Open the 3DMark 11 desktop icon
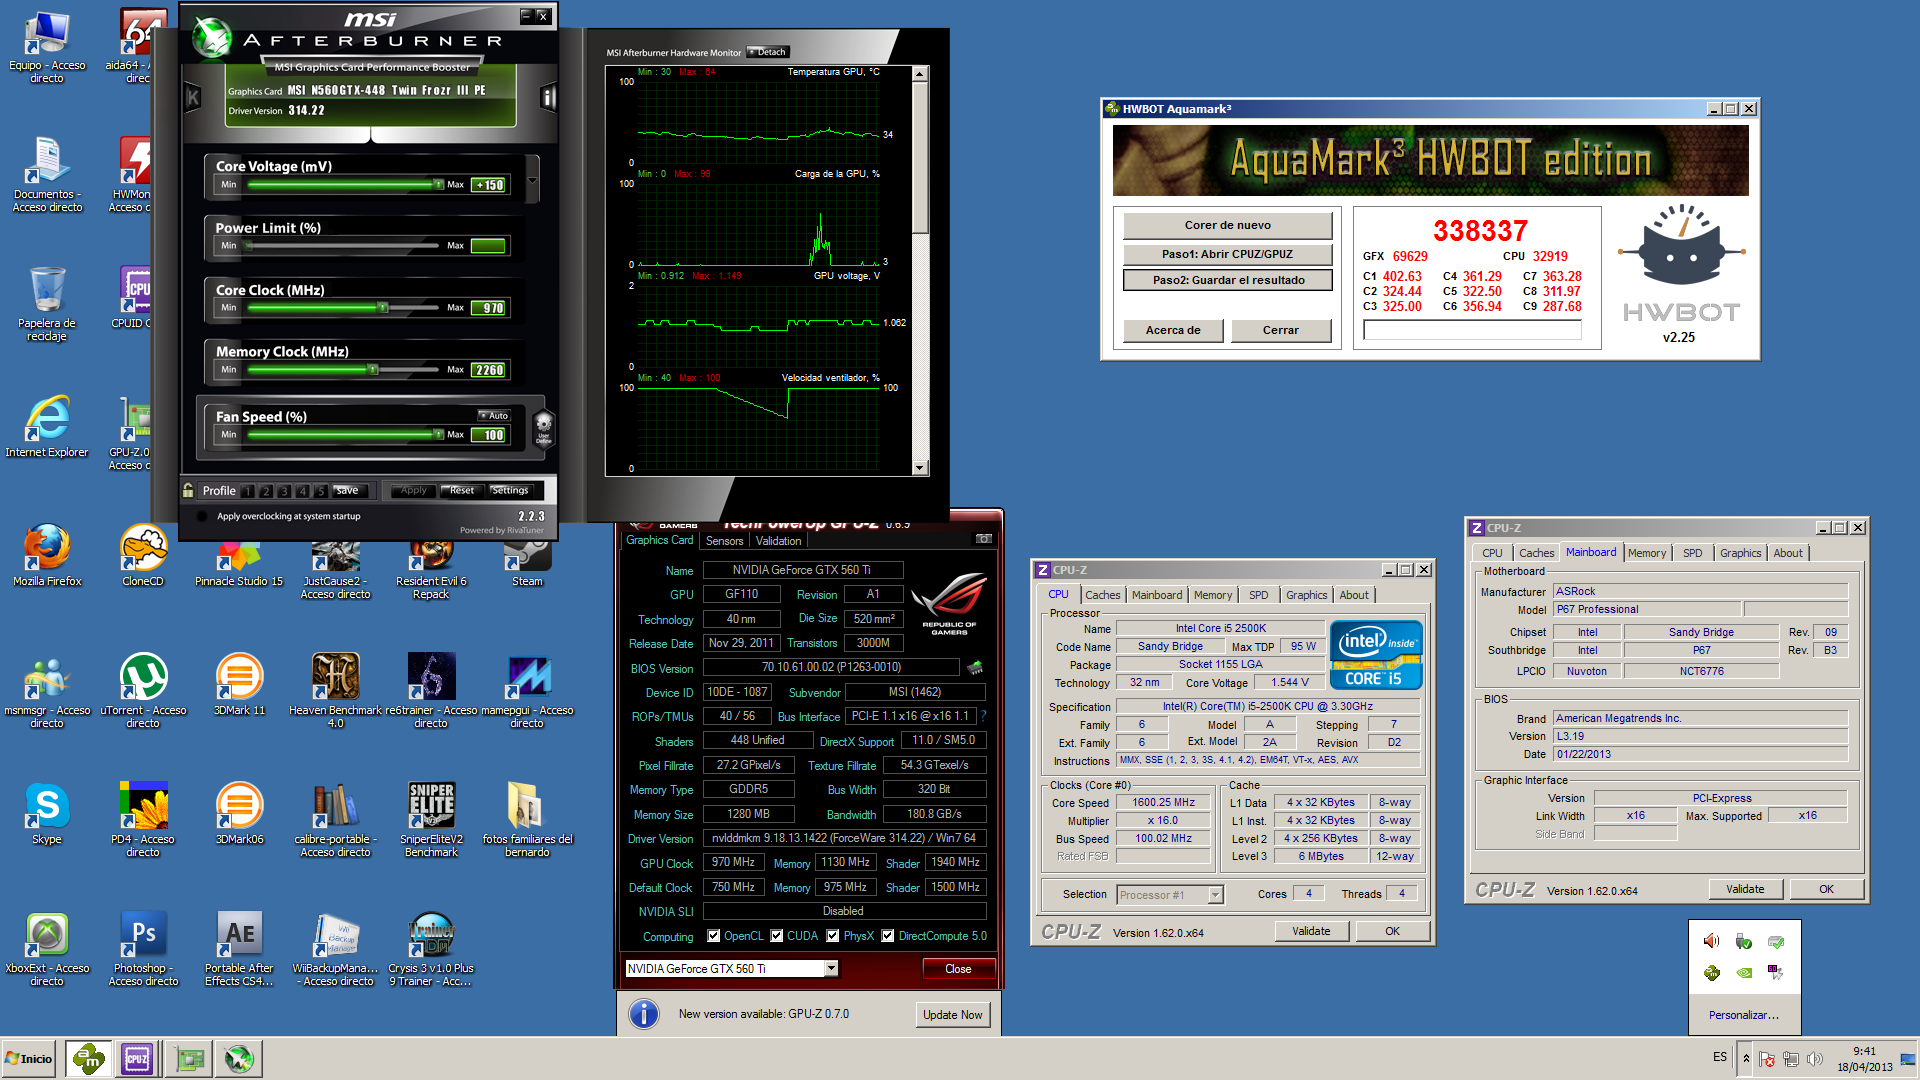The height and width of the screenshot is (1080, 1920). tap(239, 684)
